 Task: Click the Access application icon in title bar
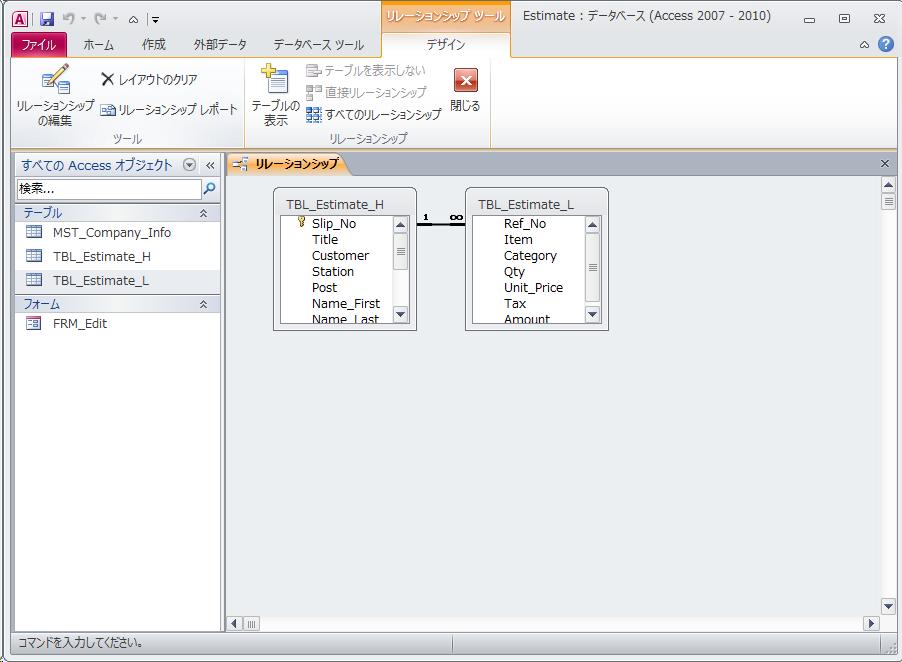[x=20, y=19]
